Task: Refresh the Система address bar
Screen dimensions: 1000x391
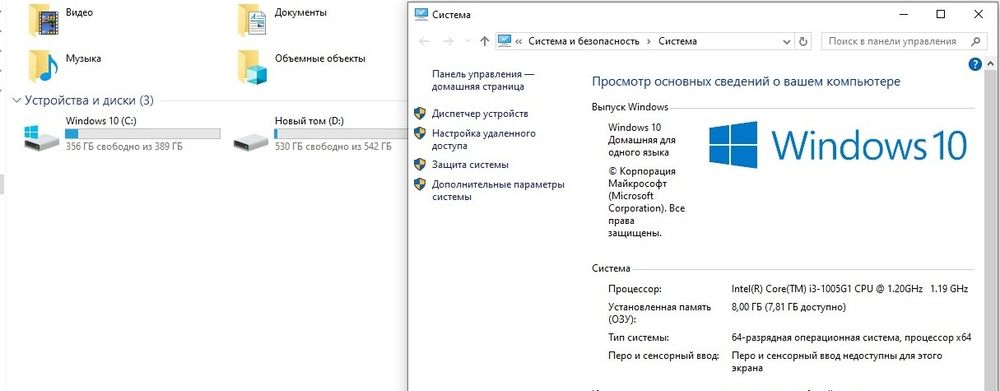Action: [804, 41]
